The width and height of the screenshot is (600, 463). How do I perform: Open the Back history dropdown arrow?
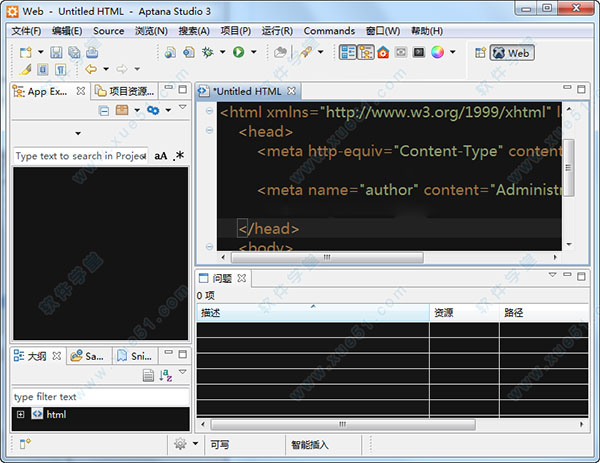[x=106, y=69]
